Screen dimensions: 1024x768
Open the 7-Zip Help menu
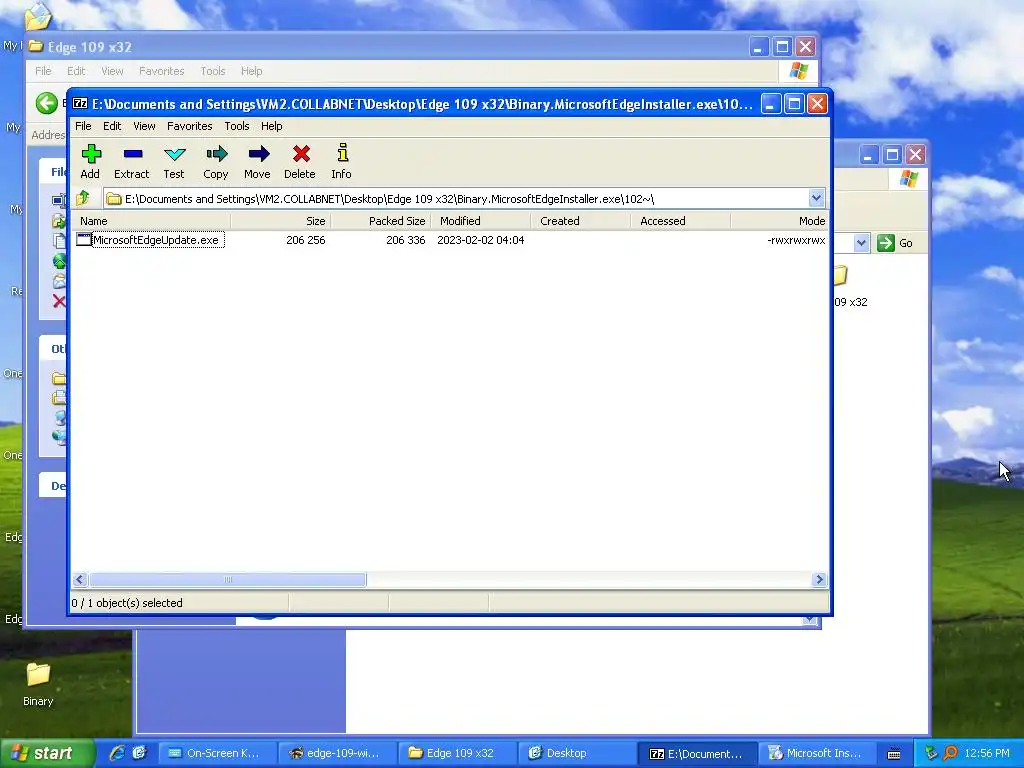point(271,126)
